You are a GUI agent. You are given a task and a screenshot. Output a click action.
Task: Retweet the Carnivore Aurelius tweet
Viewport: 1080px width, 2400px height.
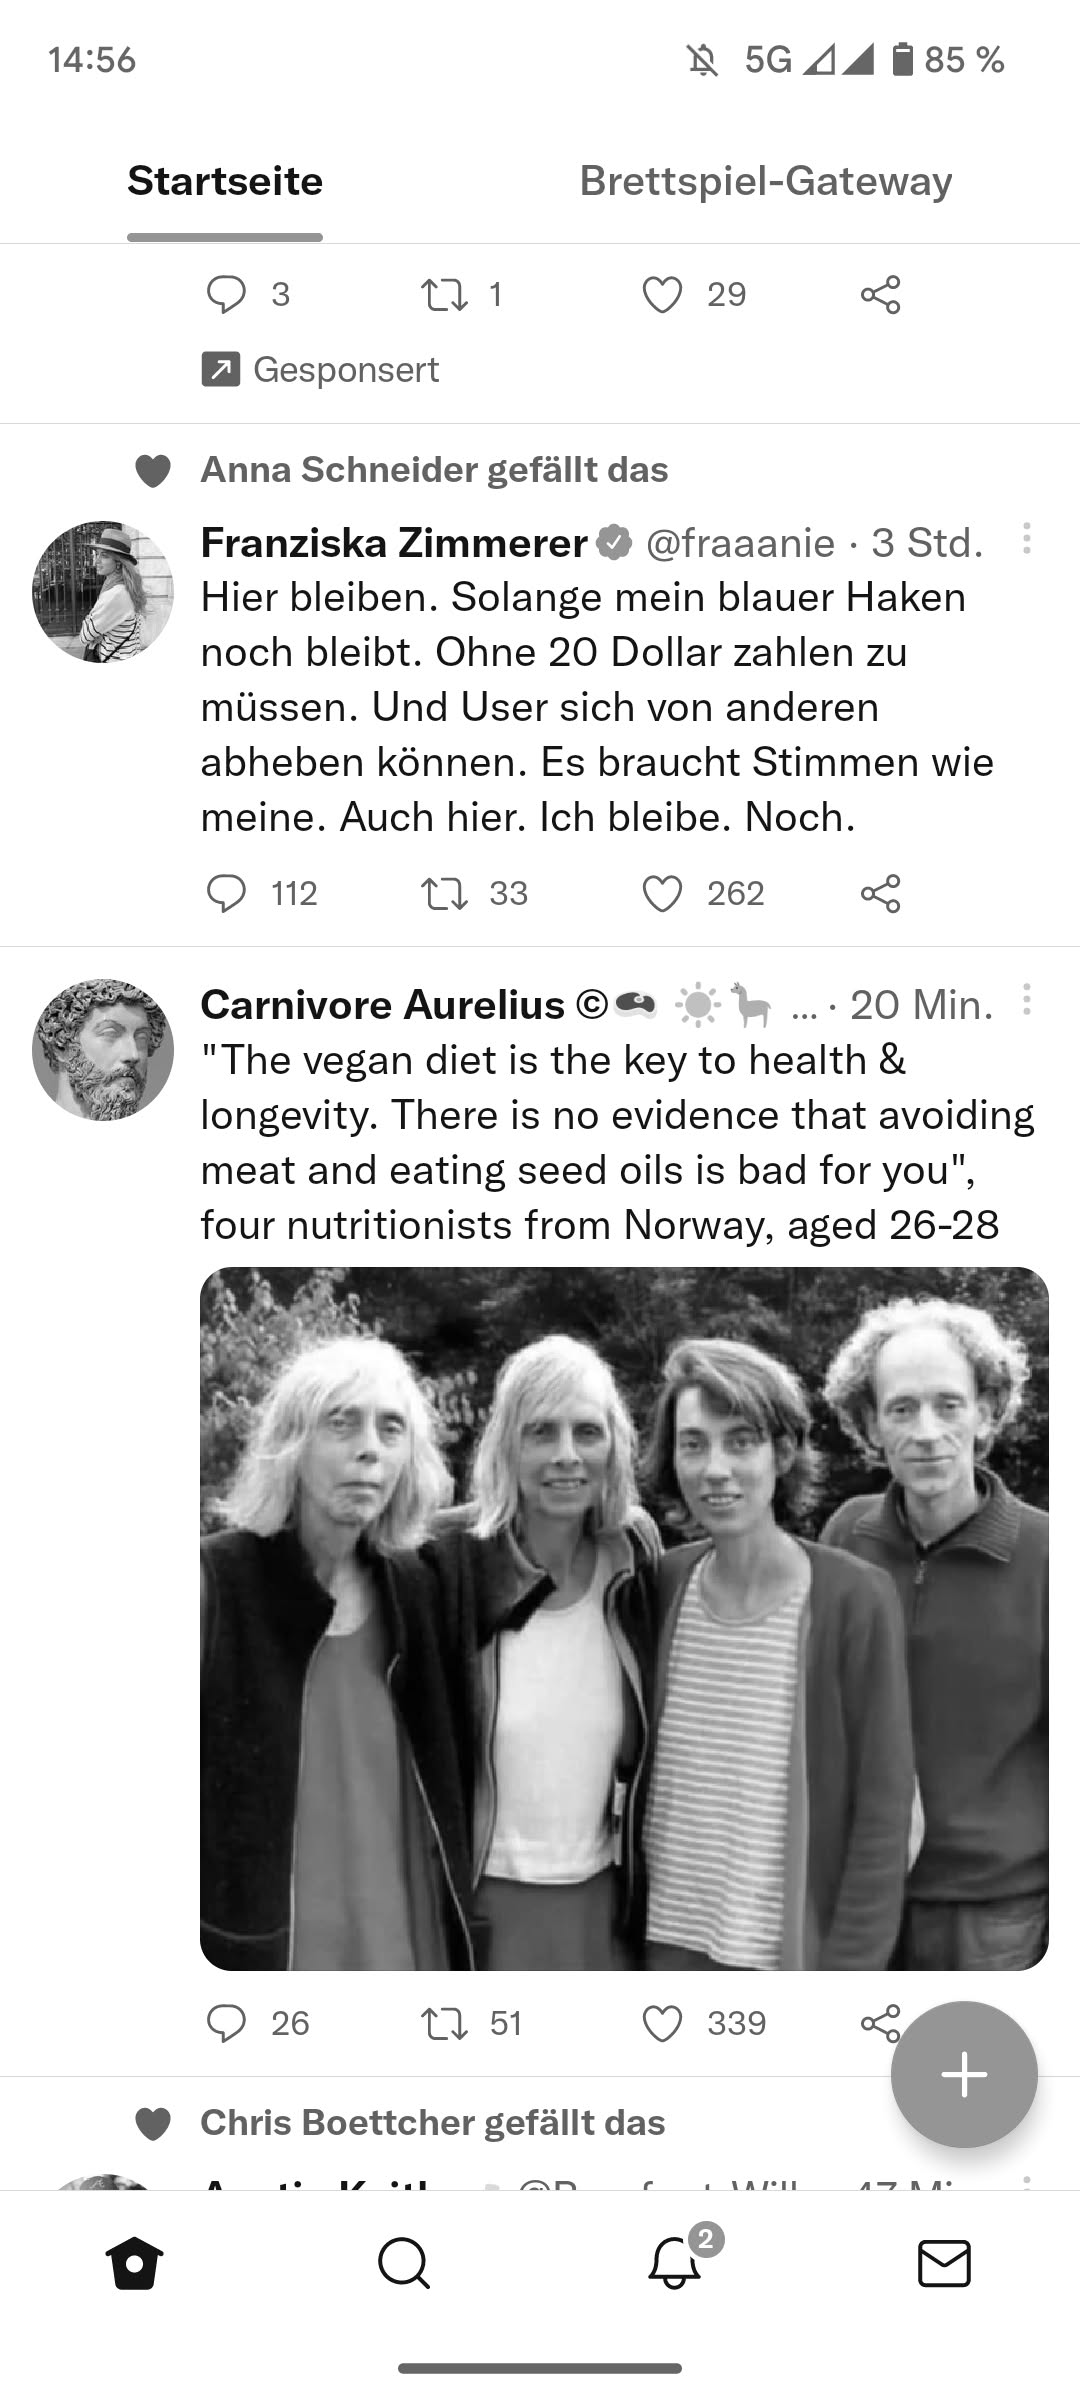pos(444,2023)
